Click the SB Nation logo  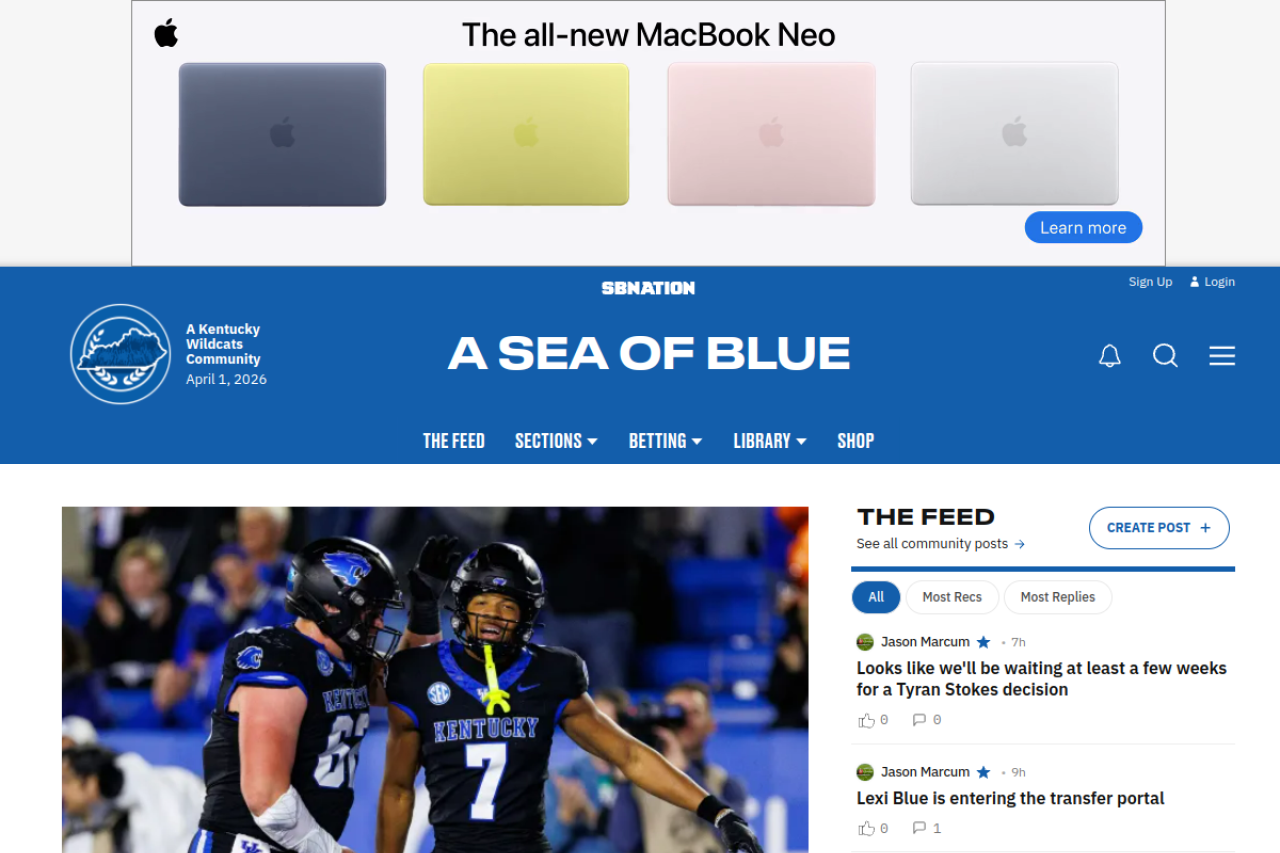click(648, 288)
